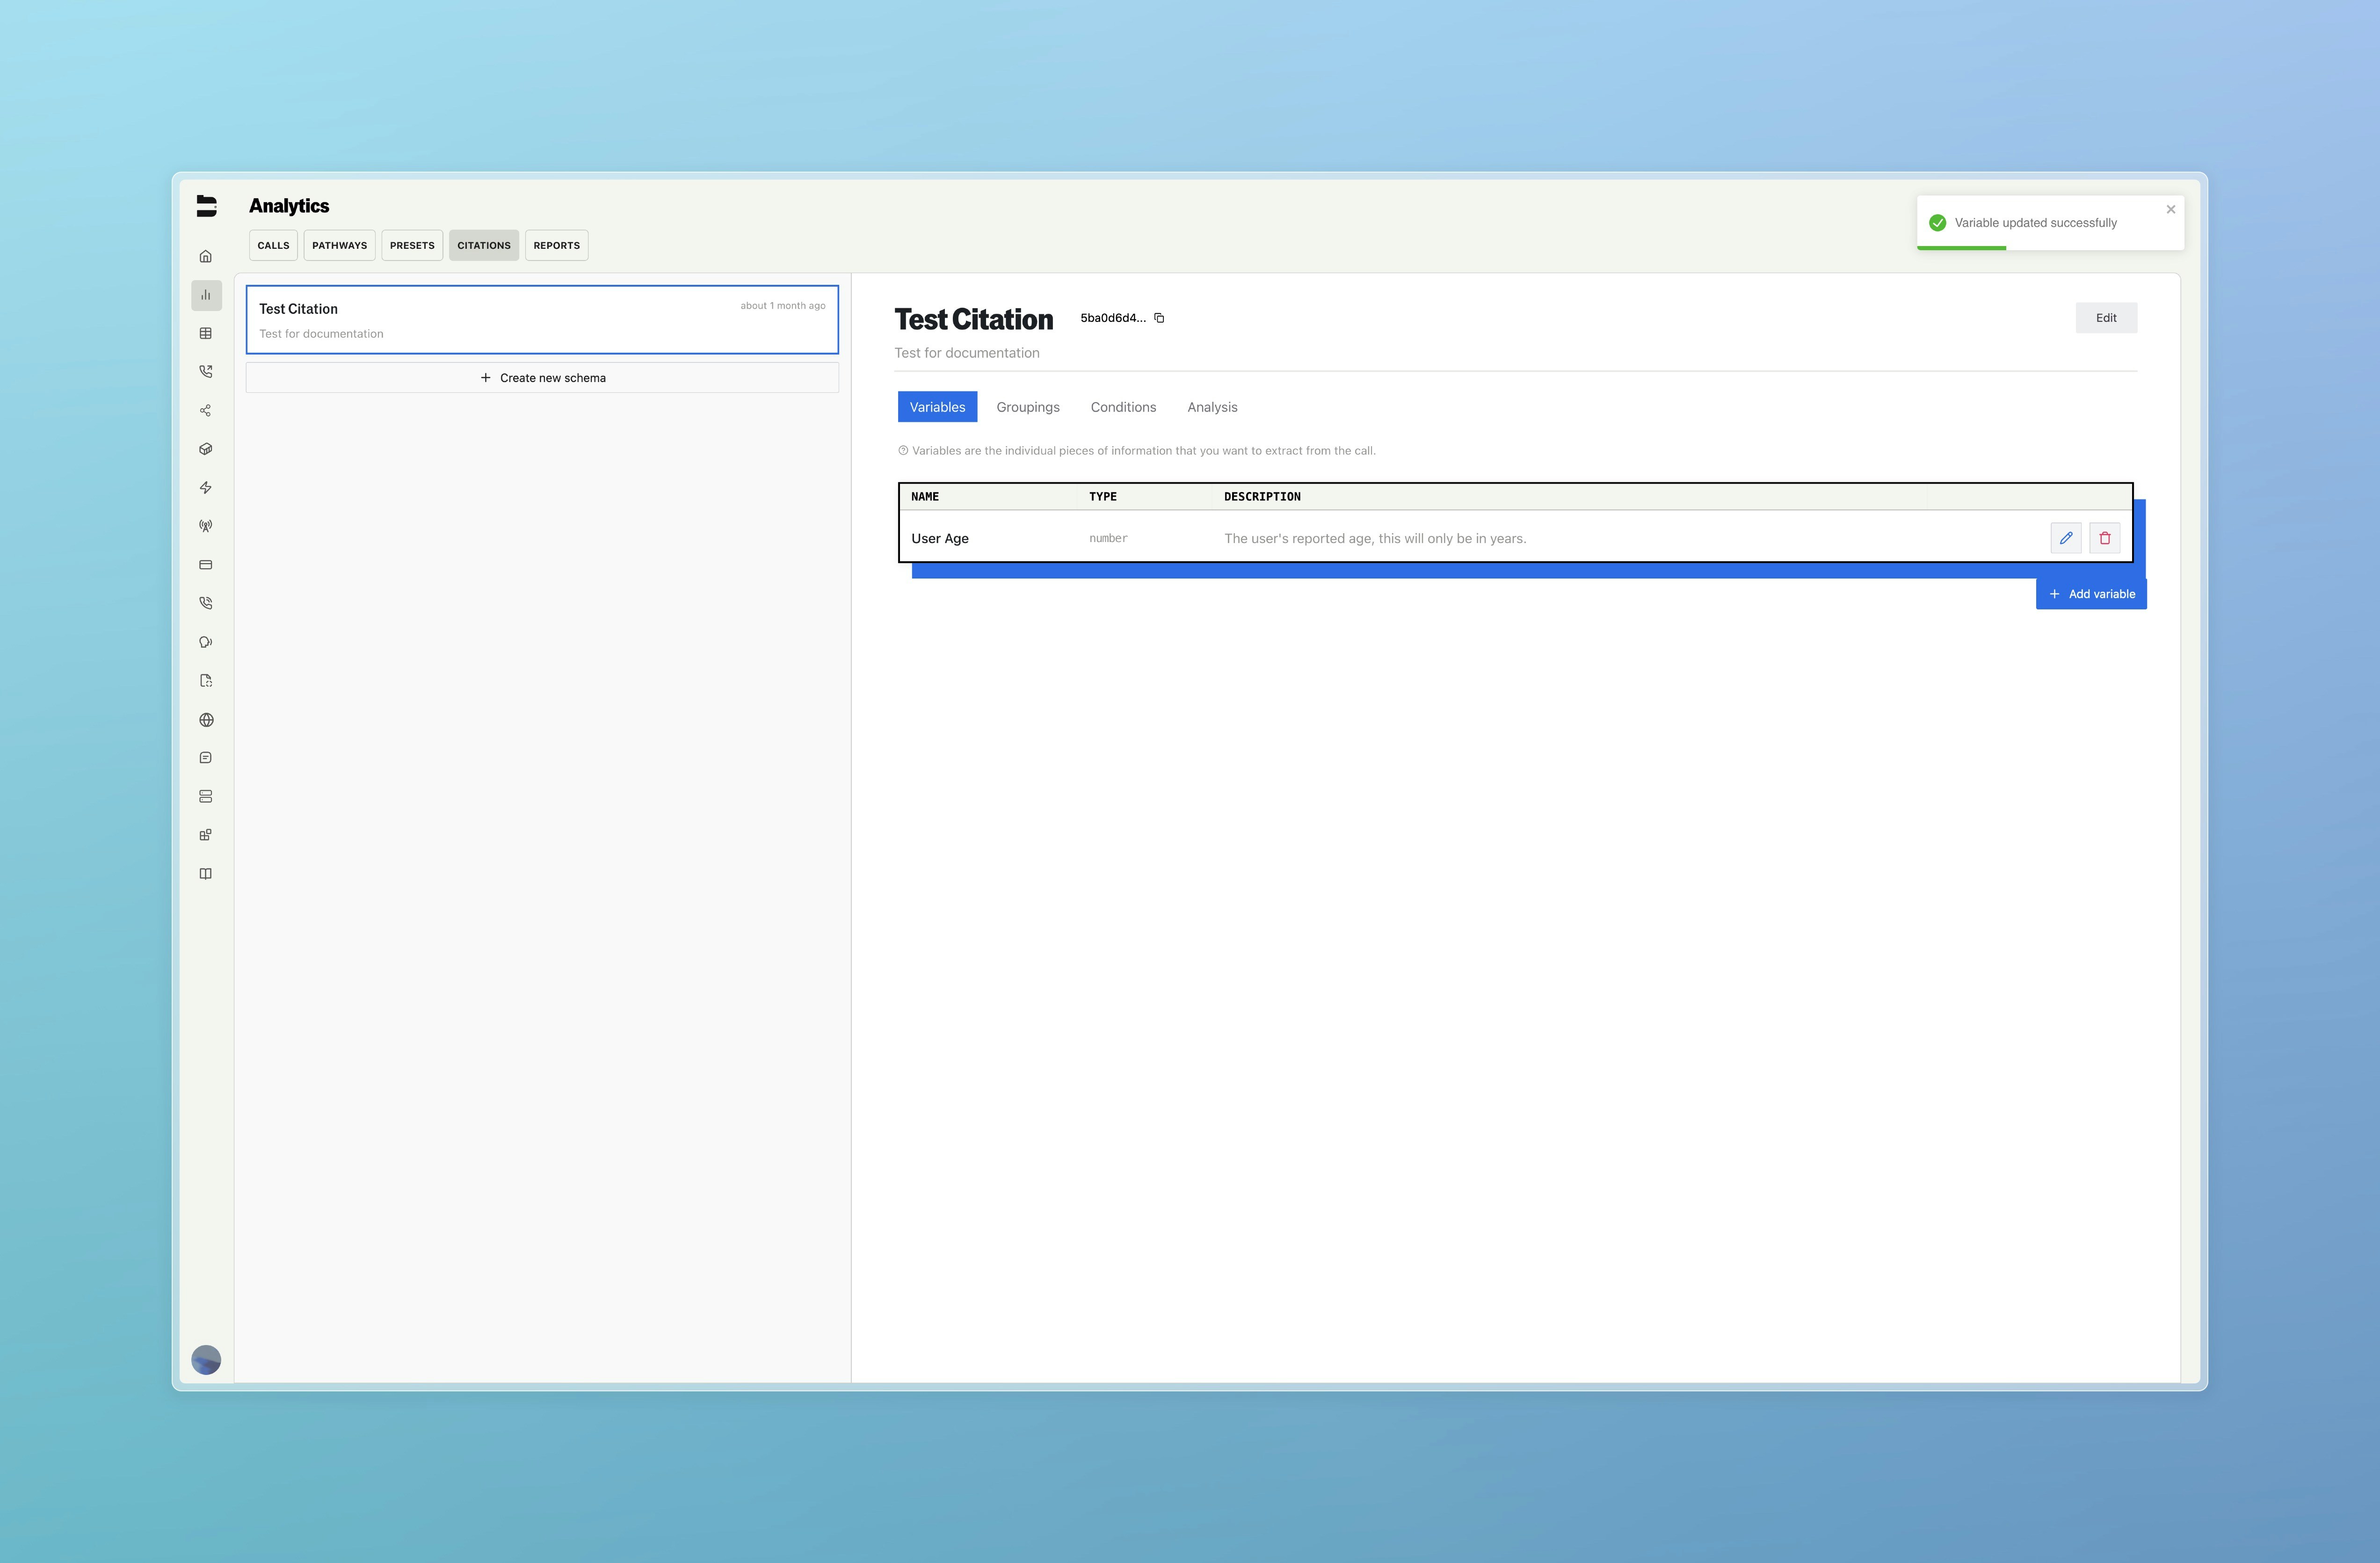Copy the citation ID 5ba0d6d4
This screenshot has height=1563, width=2380.
coord(1159,318)
